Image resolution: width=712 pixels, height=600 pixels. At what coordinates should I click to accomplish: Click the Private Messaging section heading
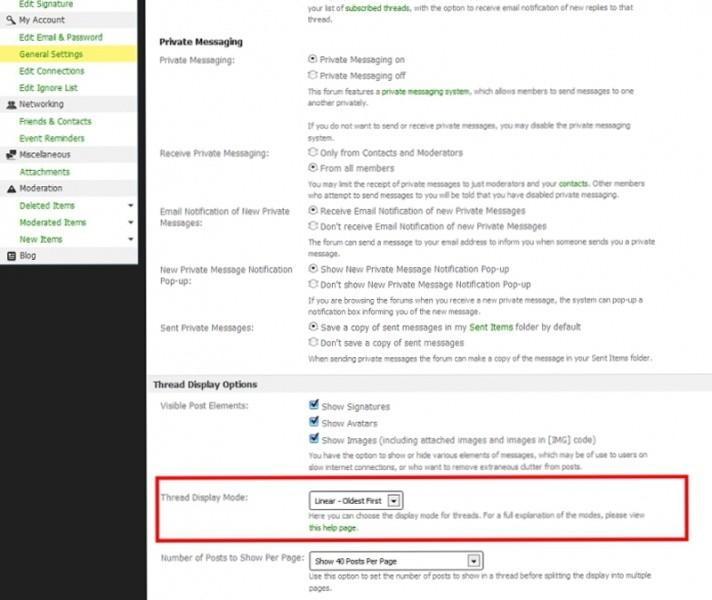coord(201,42)
